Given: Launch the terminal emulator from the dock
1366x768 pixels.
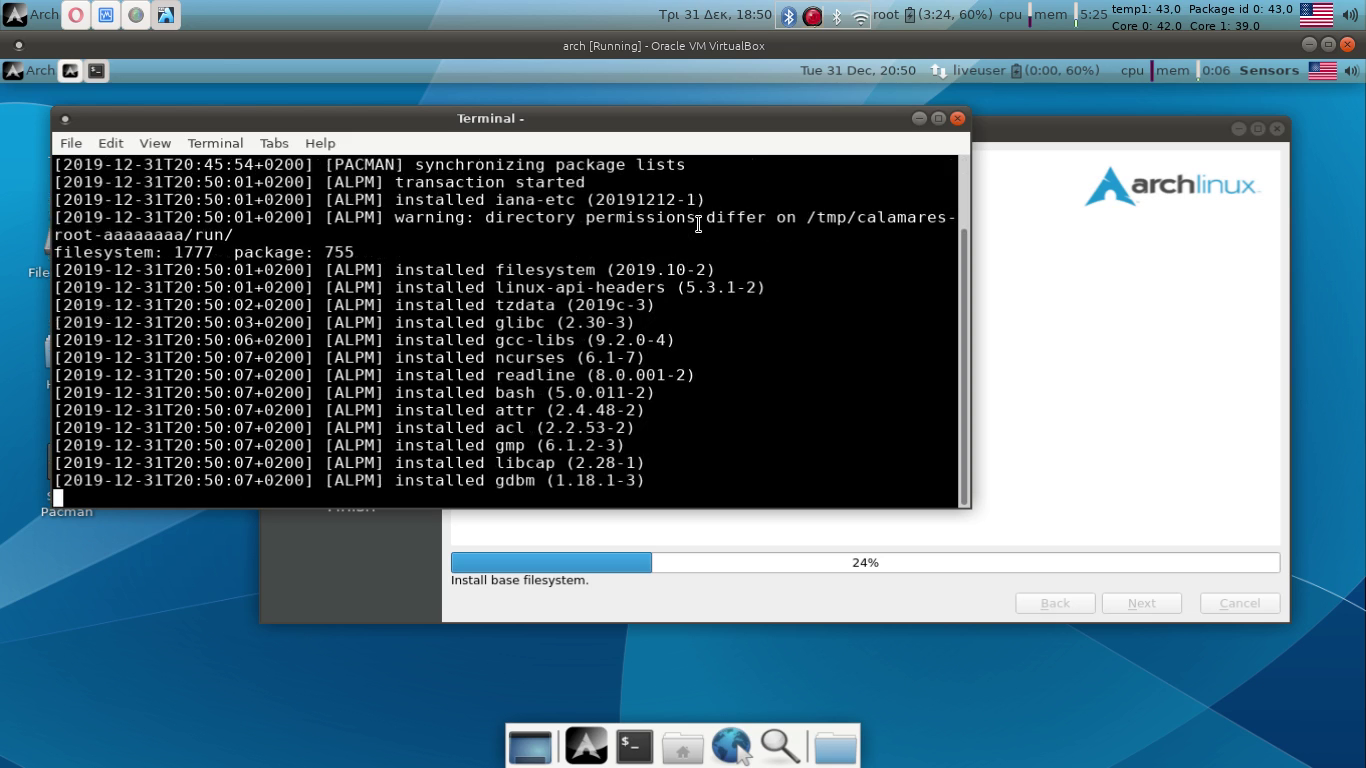Looking at the screenshot, I should (633, 745).
